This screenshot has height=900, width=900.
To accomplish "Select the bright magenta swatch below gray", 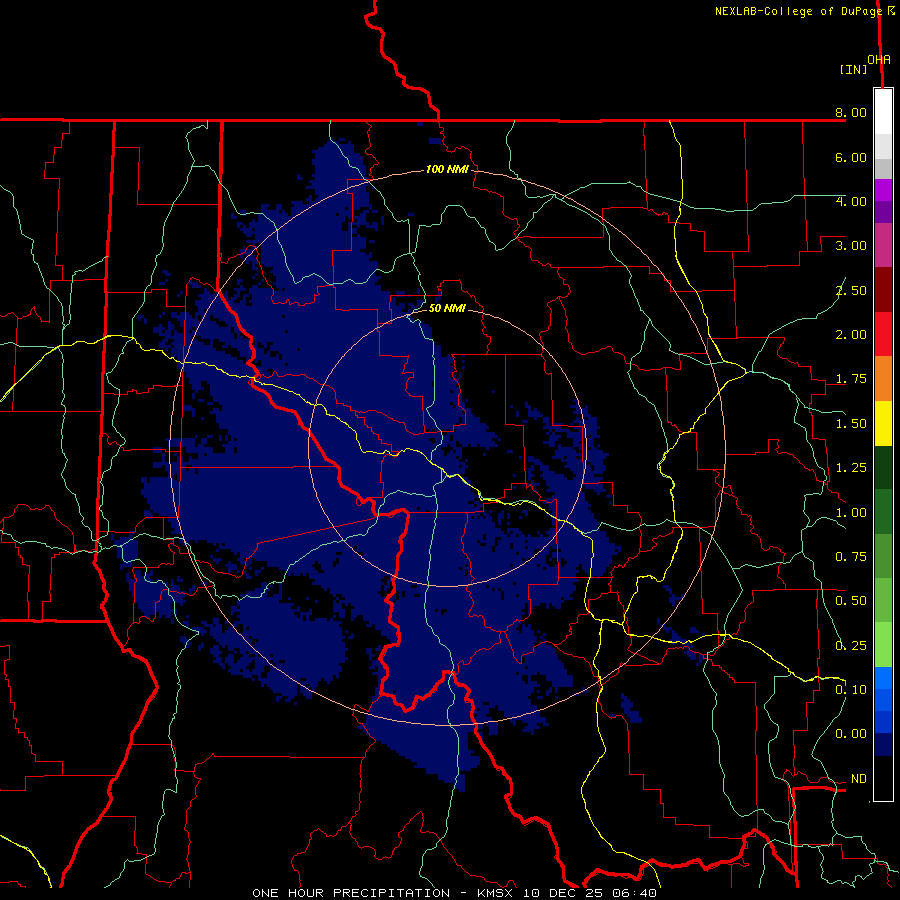I will 883,190.
